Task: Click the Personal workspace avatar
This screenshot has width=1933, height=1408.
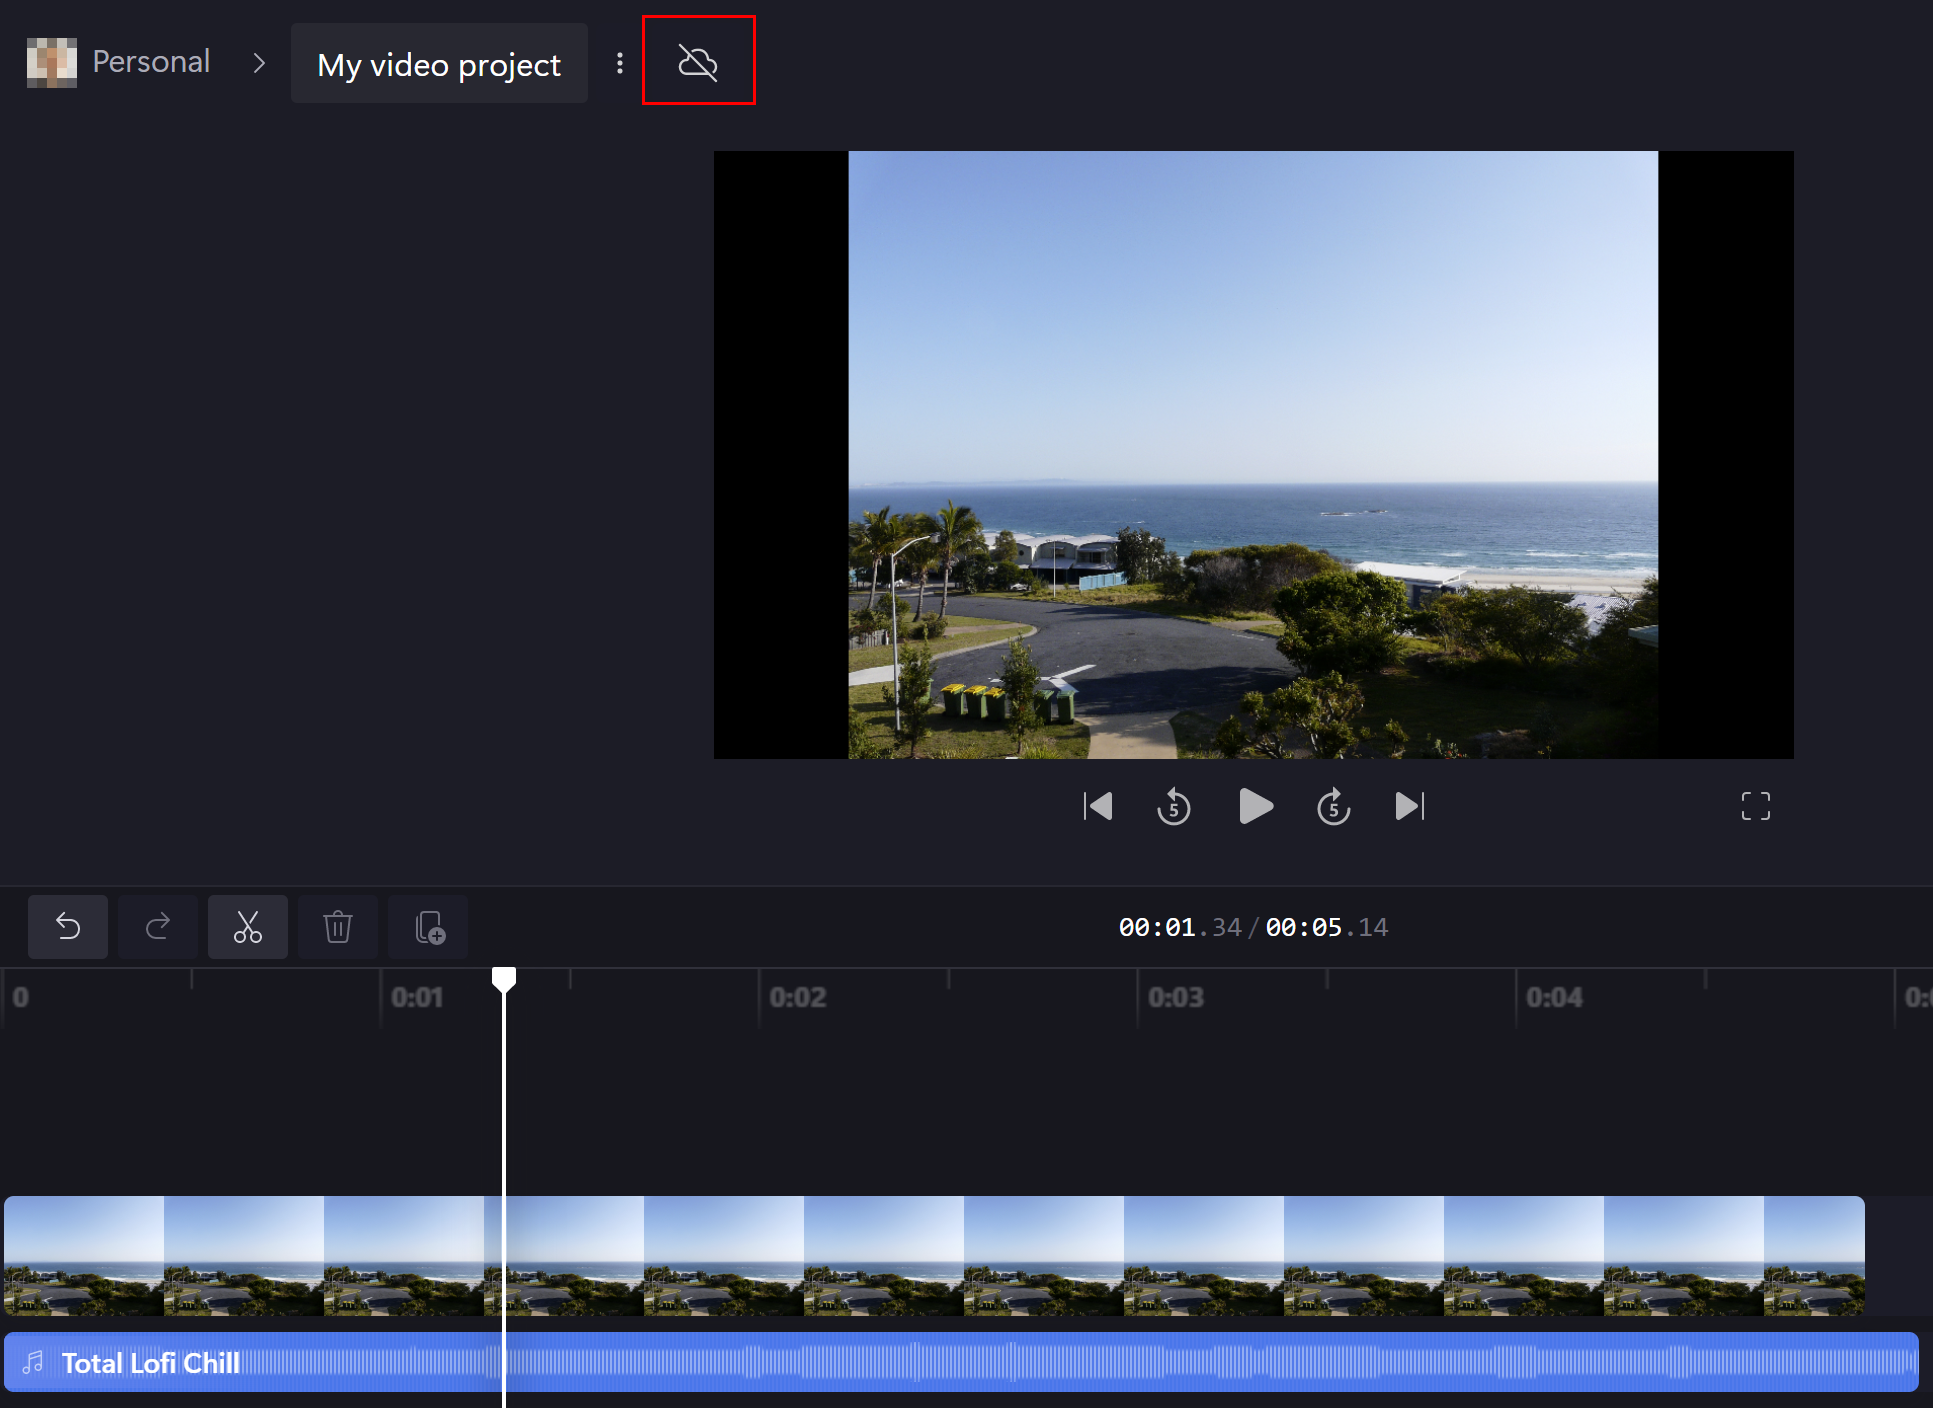Action: [x=51, y=62]
